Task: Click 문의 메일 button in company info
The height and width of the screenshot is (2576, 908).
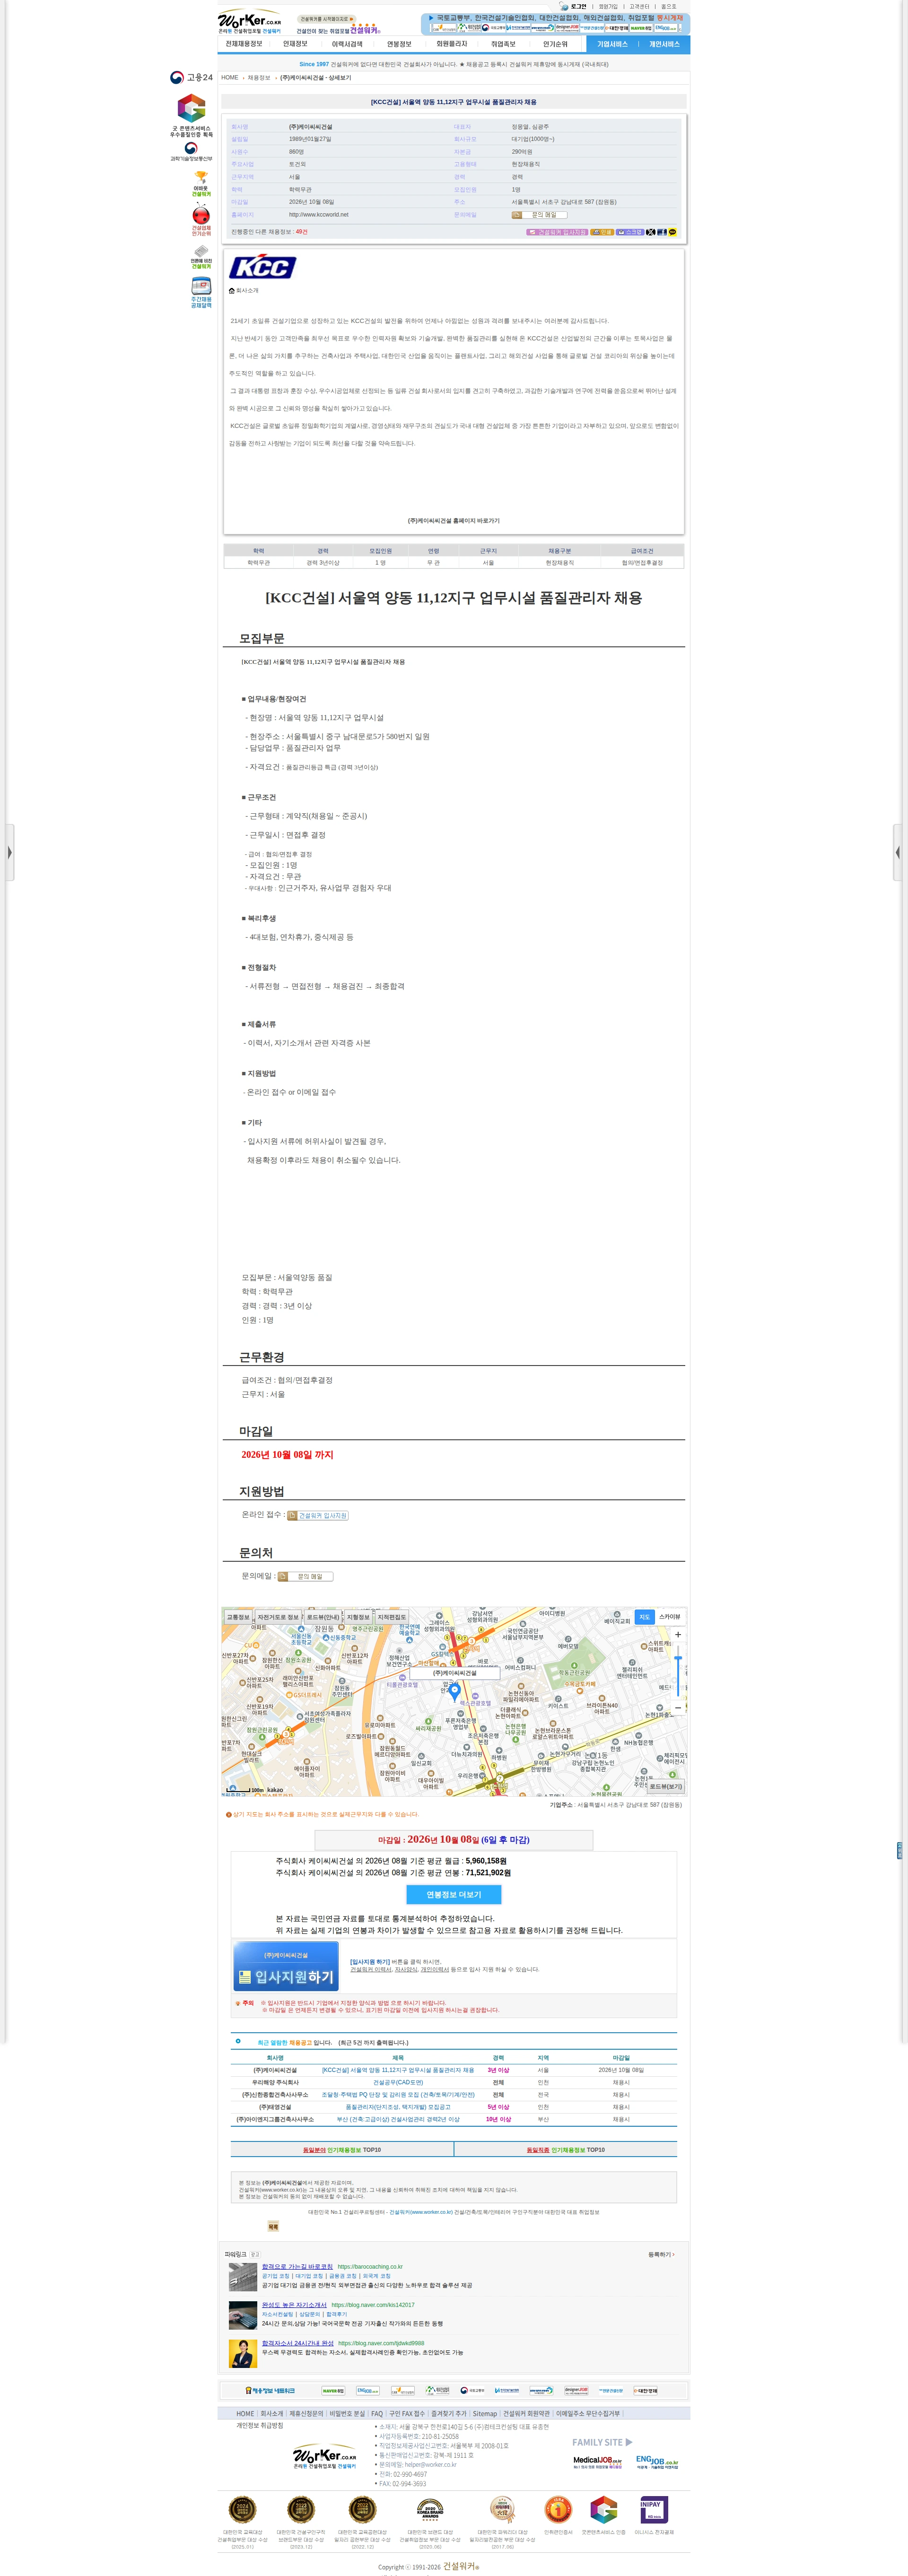Action: point(539,214)
